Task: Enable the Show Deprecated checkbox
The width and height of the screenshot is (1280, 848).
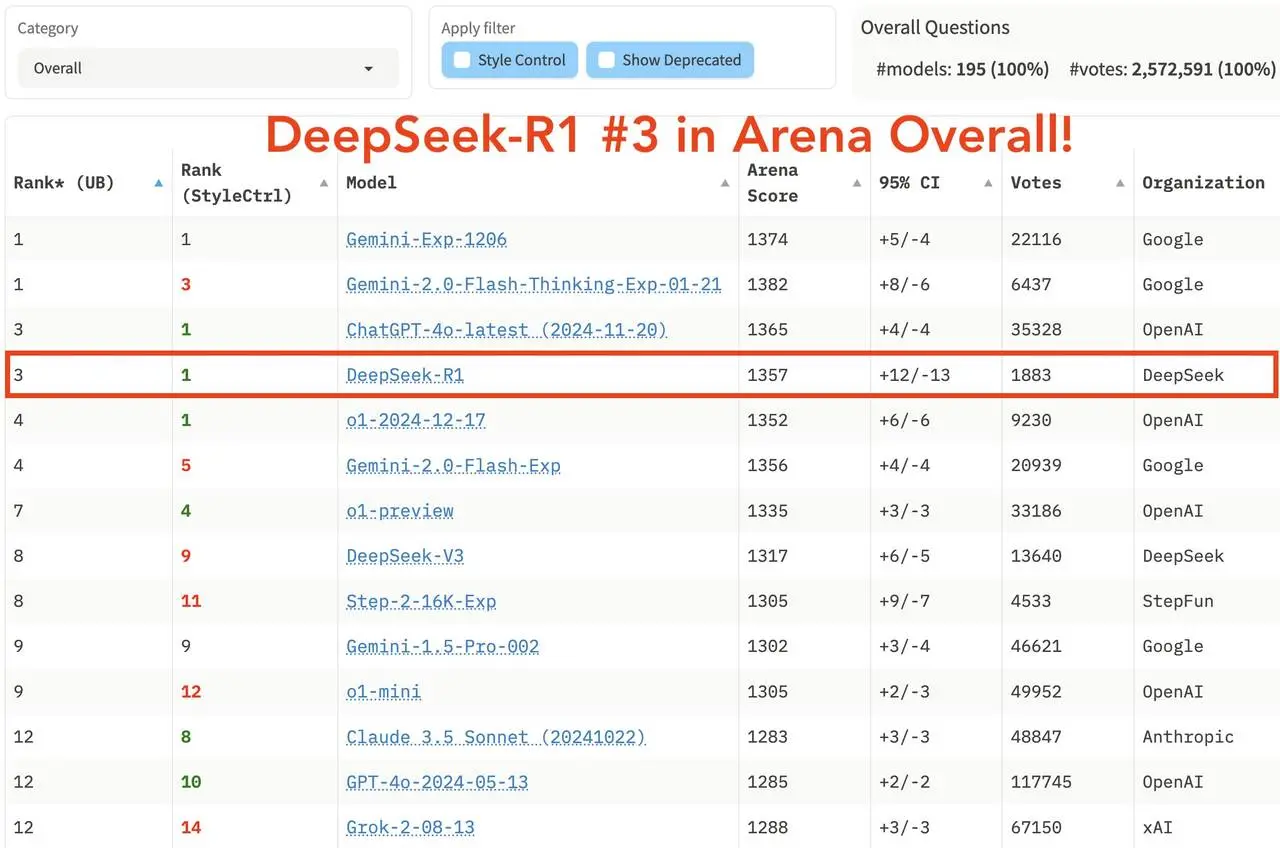Action: coord(606,60)
